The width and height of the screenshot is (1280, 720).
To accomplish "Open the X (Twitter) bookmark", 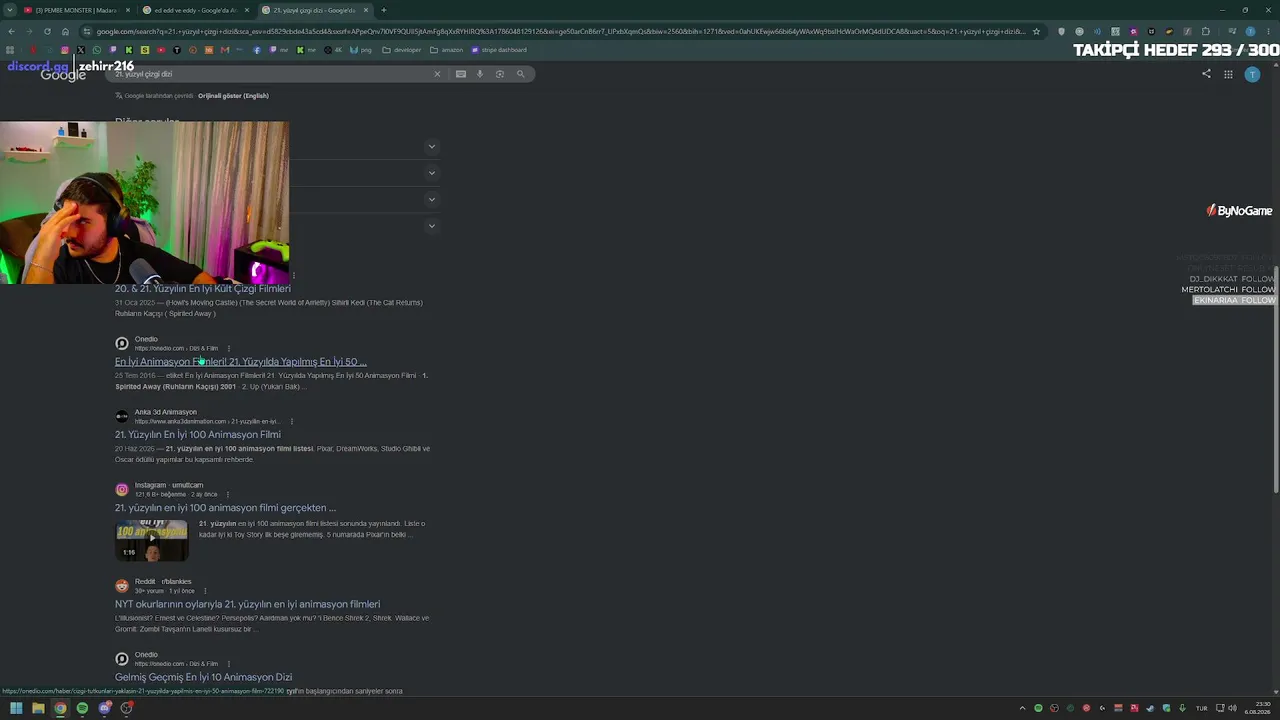I will coord(81,50).
